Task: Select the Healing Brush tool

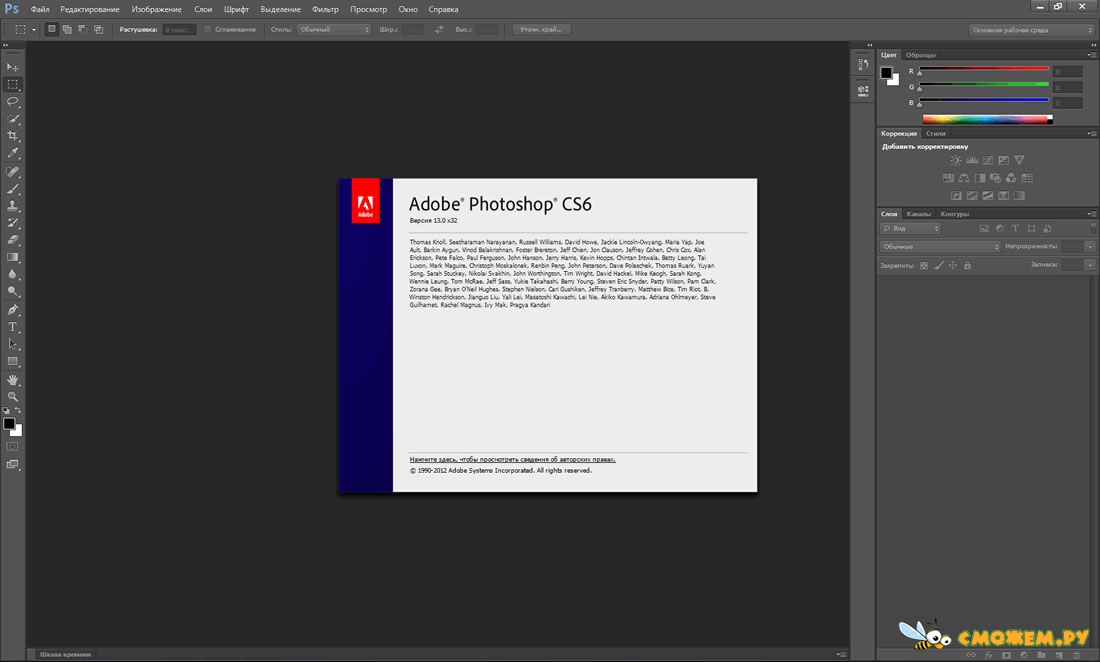Action: point(13,172)
